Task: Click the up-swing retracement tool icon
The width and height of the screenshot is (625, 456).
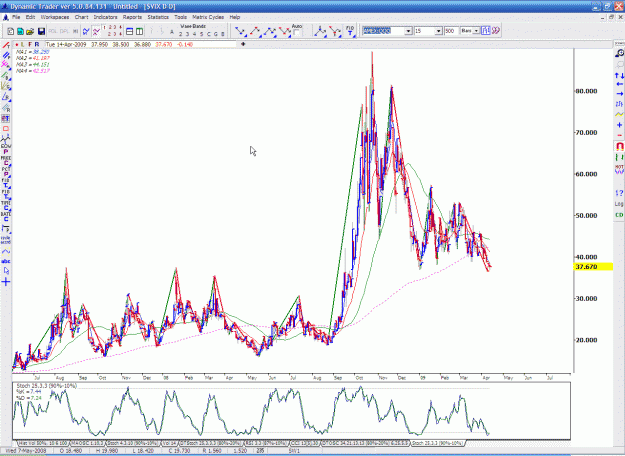Action: (255, 31)
